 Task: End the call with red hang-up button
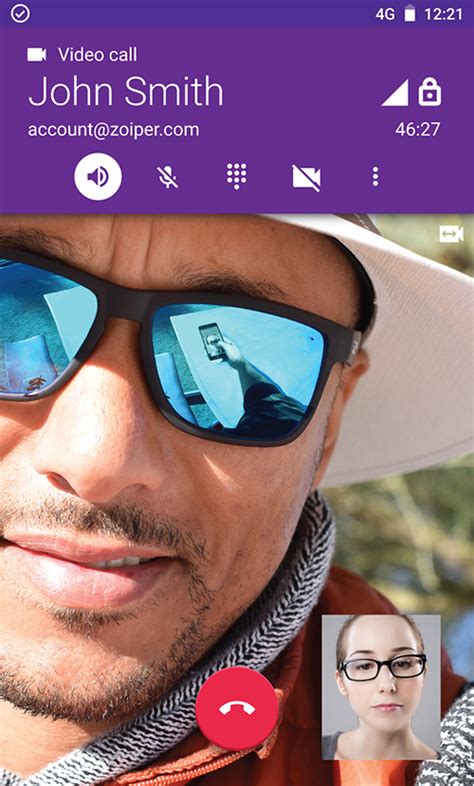pos(236,708)
